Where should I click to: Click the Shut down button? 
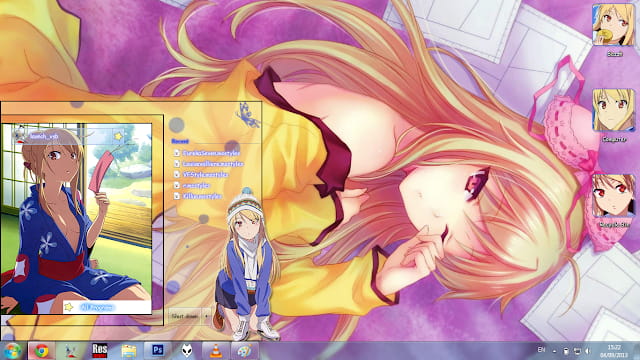pos(184,316)
